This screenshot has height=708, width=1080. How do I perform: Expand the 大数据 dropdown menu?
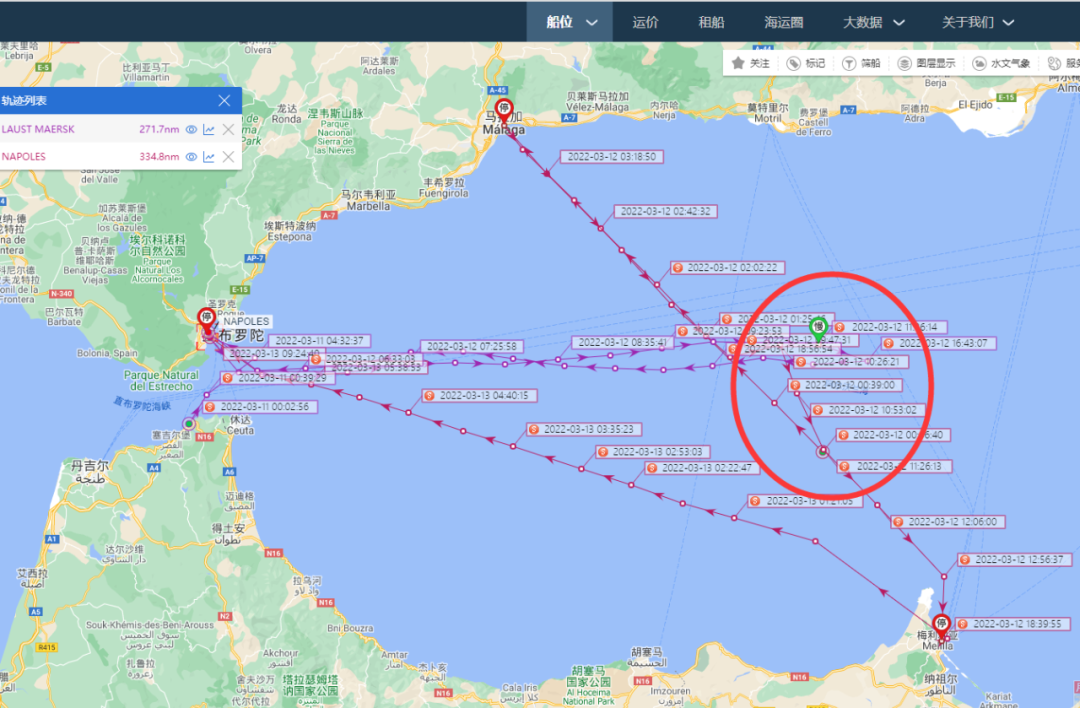[x=873, y=22]
